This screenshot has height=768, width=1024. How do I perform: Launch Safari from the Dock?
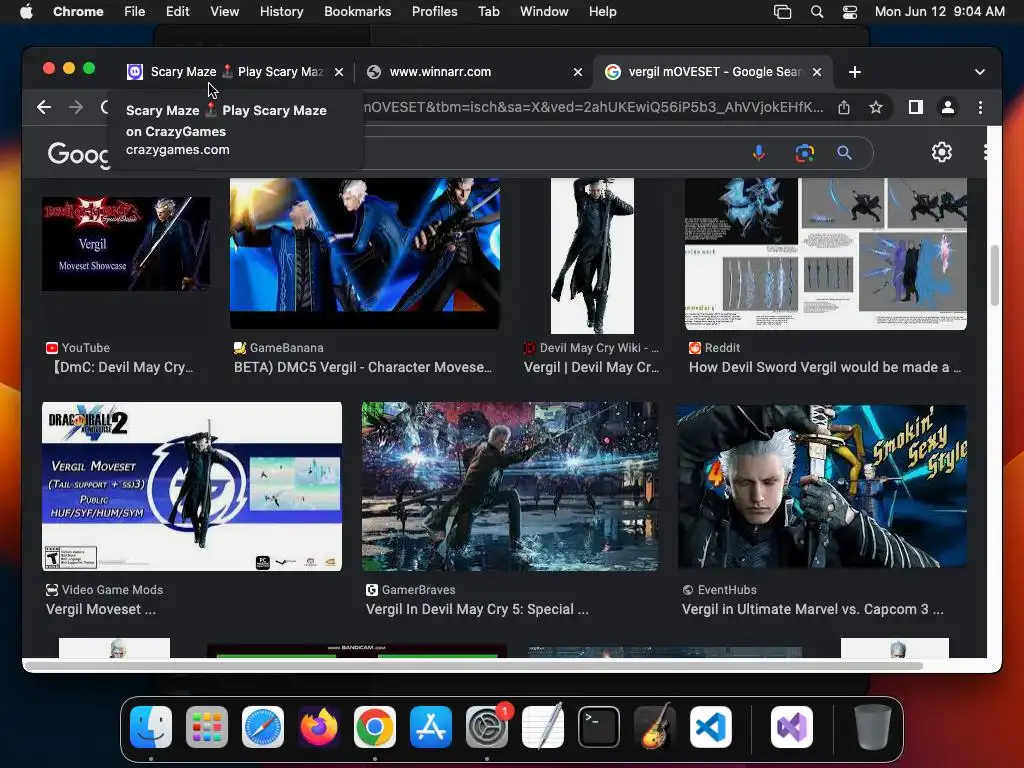(263, 727)
